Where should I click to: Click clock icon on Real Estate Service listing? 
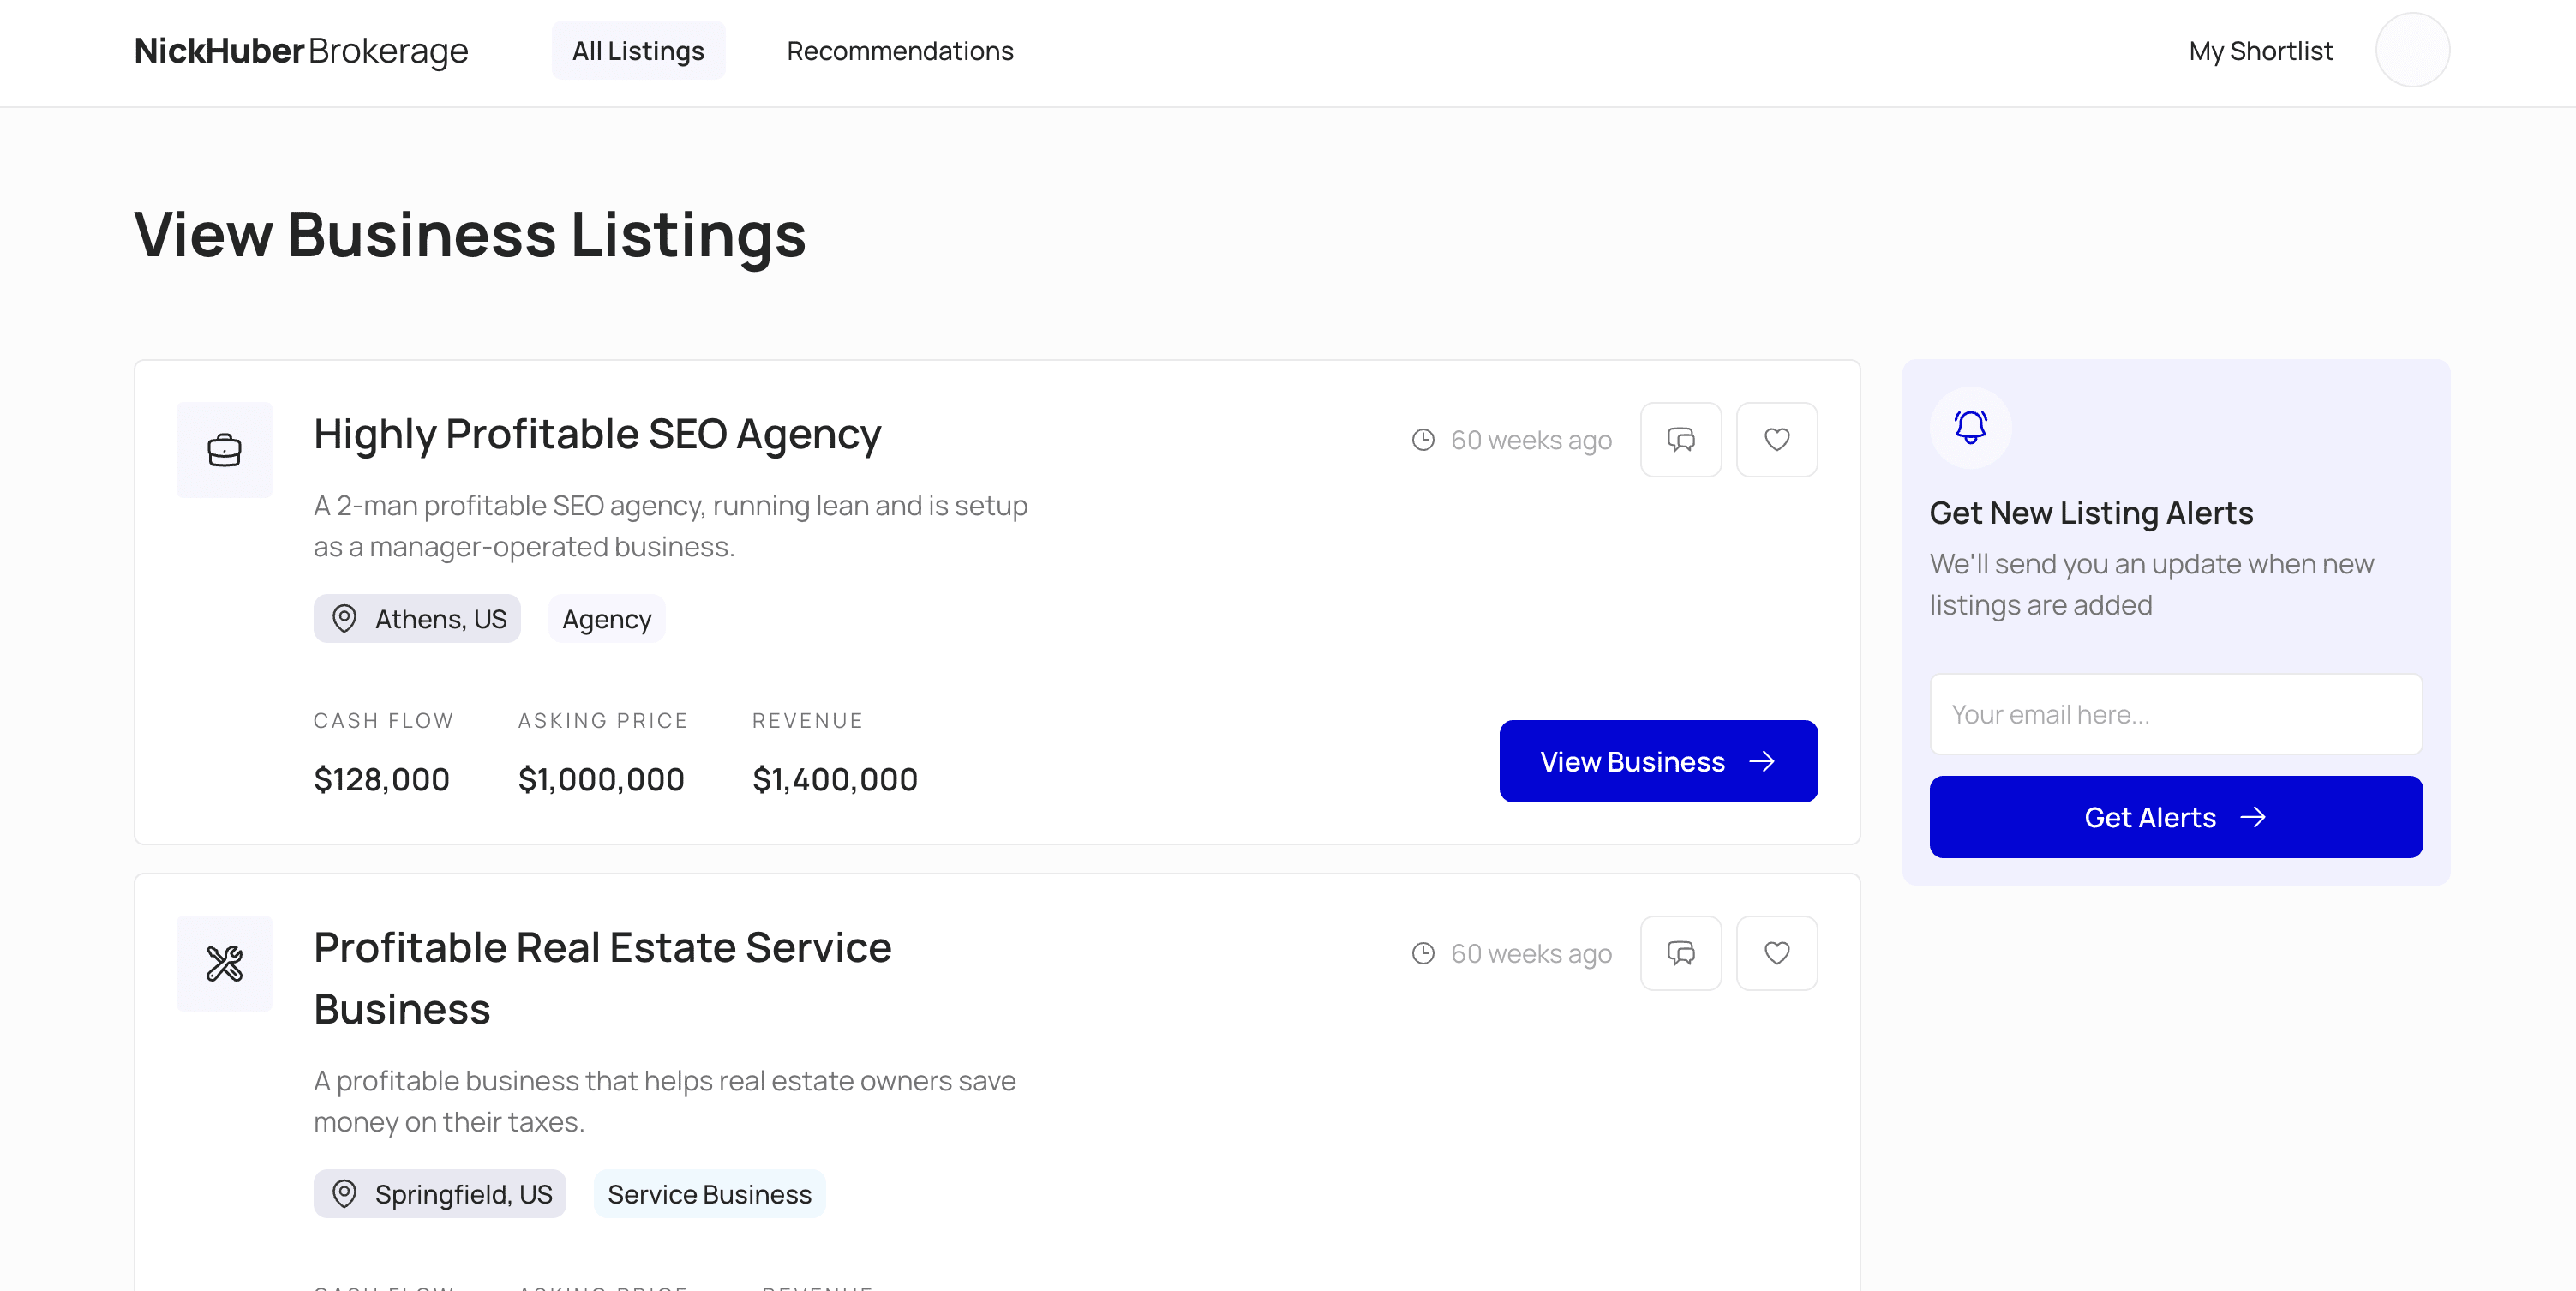pos(1423,953)
